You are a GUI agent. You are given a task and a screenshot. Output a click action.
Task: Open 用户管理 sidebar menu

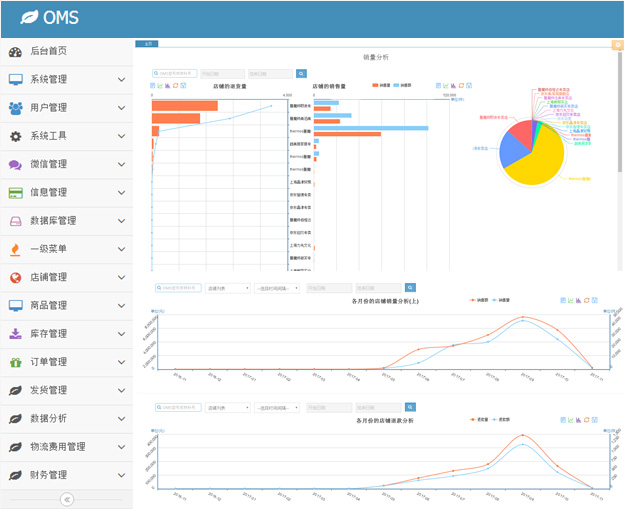pyautogui.click(x=67, y=108)
